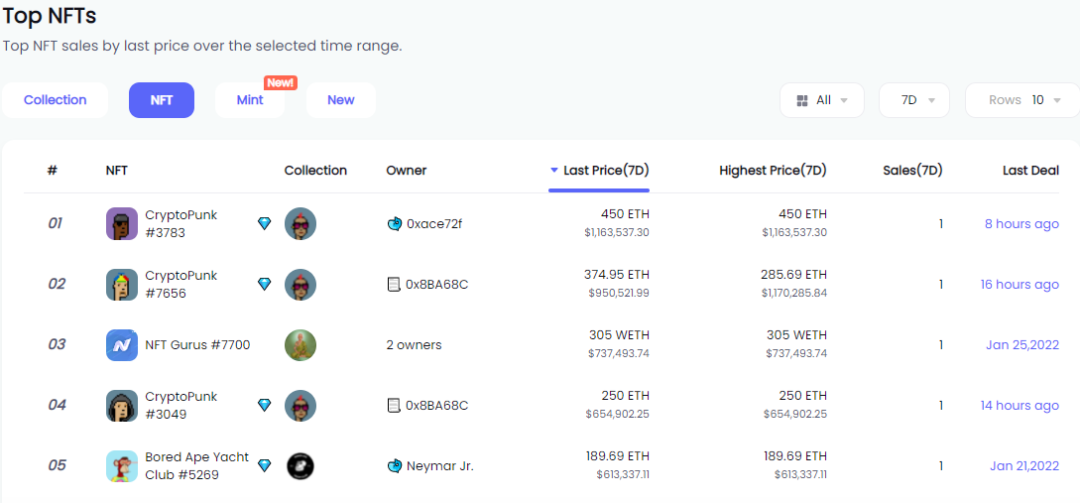Sort by the Last Price(7D) column header
This screenshot has height=503, width=1080.
click(x=599, y=170)
